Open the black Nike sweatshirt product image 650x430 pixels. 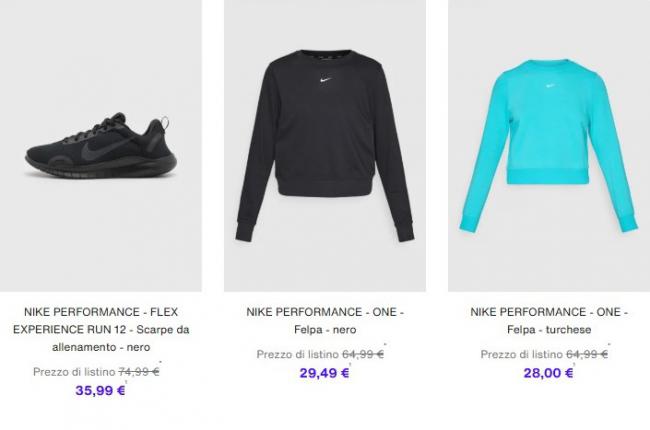[325, 146]
